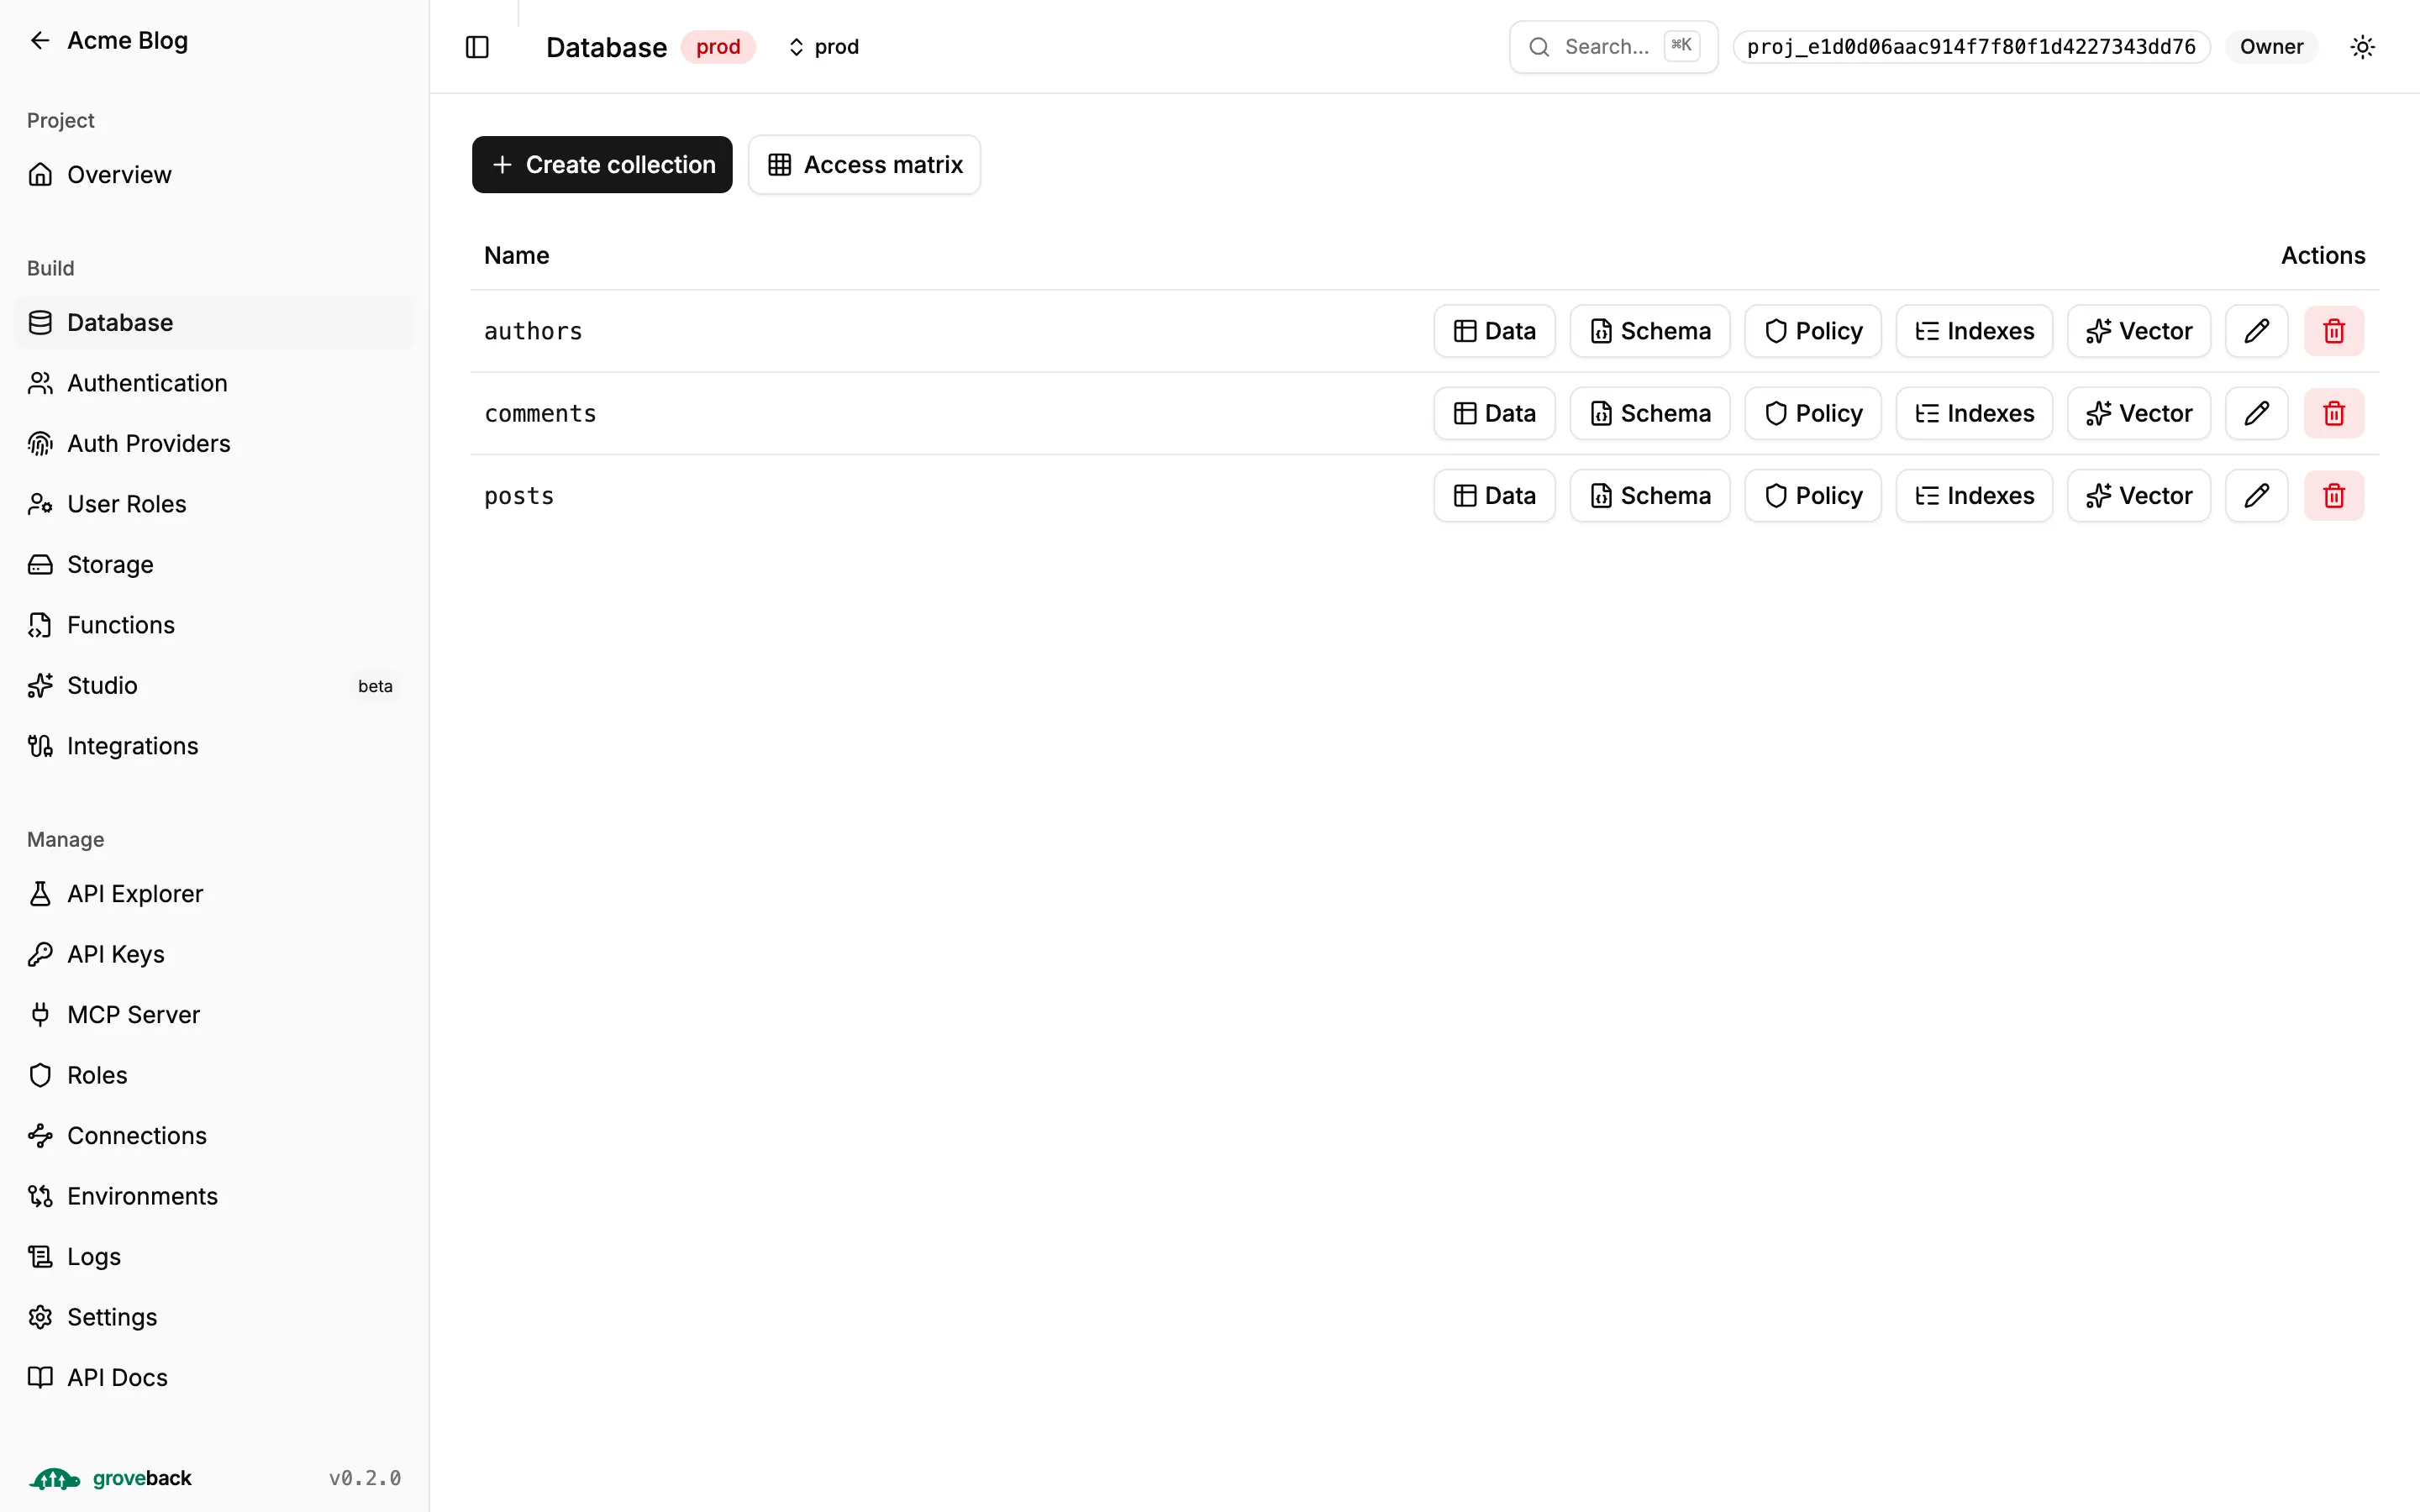Toggle the sidebar panel icon
Screen dimensions: 2420x1512
477,47
